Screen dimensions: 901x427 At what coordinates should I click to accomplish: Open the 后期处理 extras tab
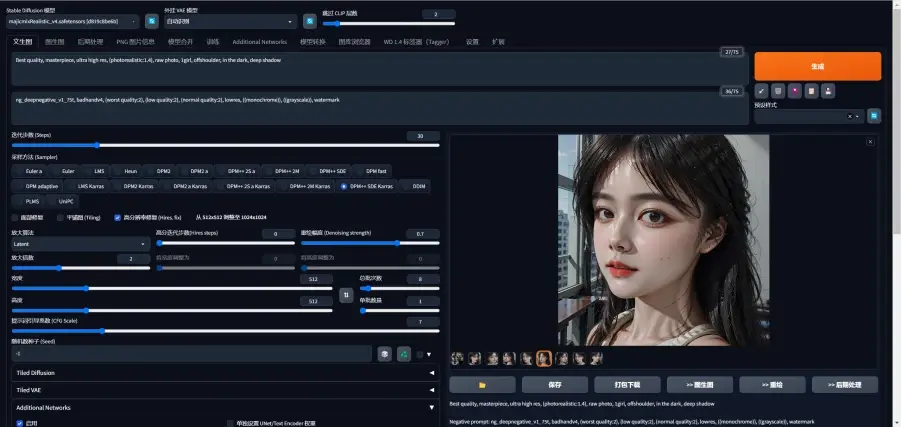tap(90, 42)
